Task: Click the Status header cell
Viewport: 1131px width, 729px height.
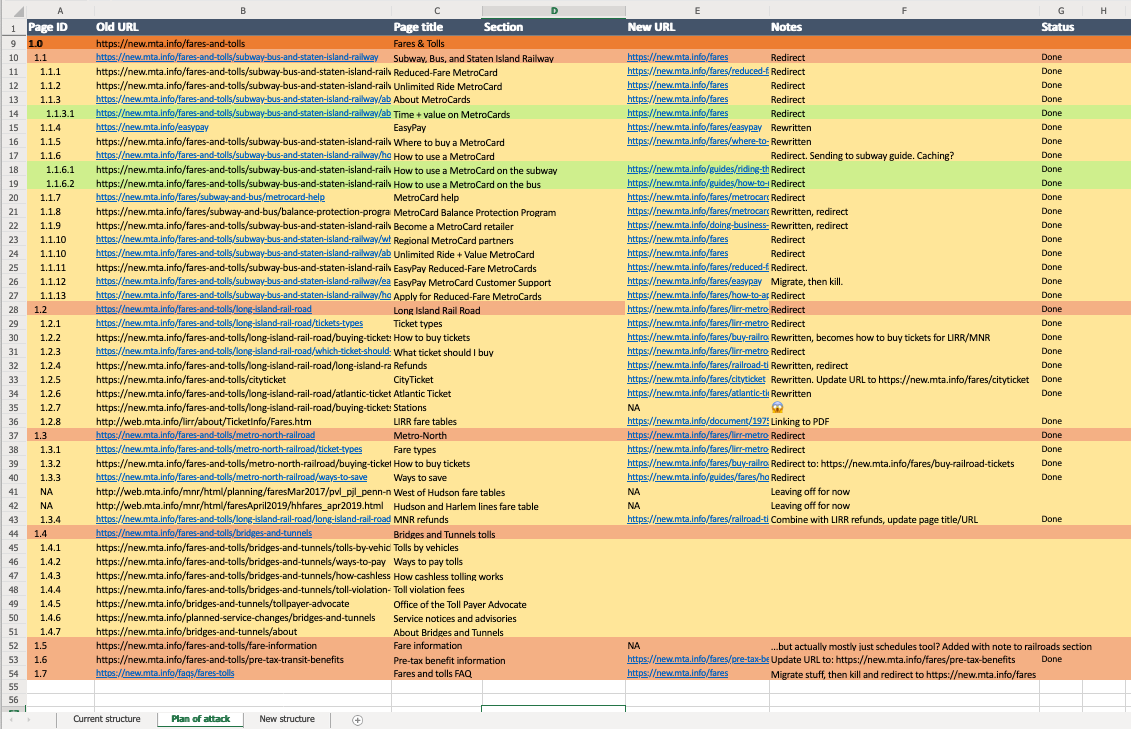Action: coord(1061,27)
